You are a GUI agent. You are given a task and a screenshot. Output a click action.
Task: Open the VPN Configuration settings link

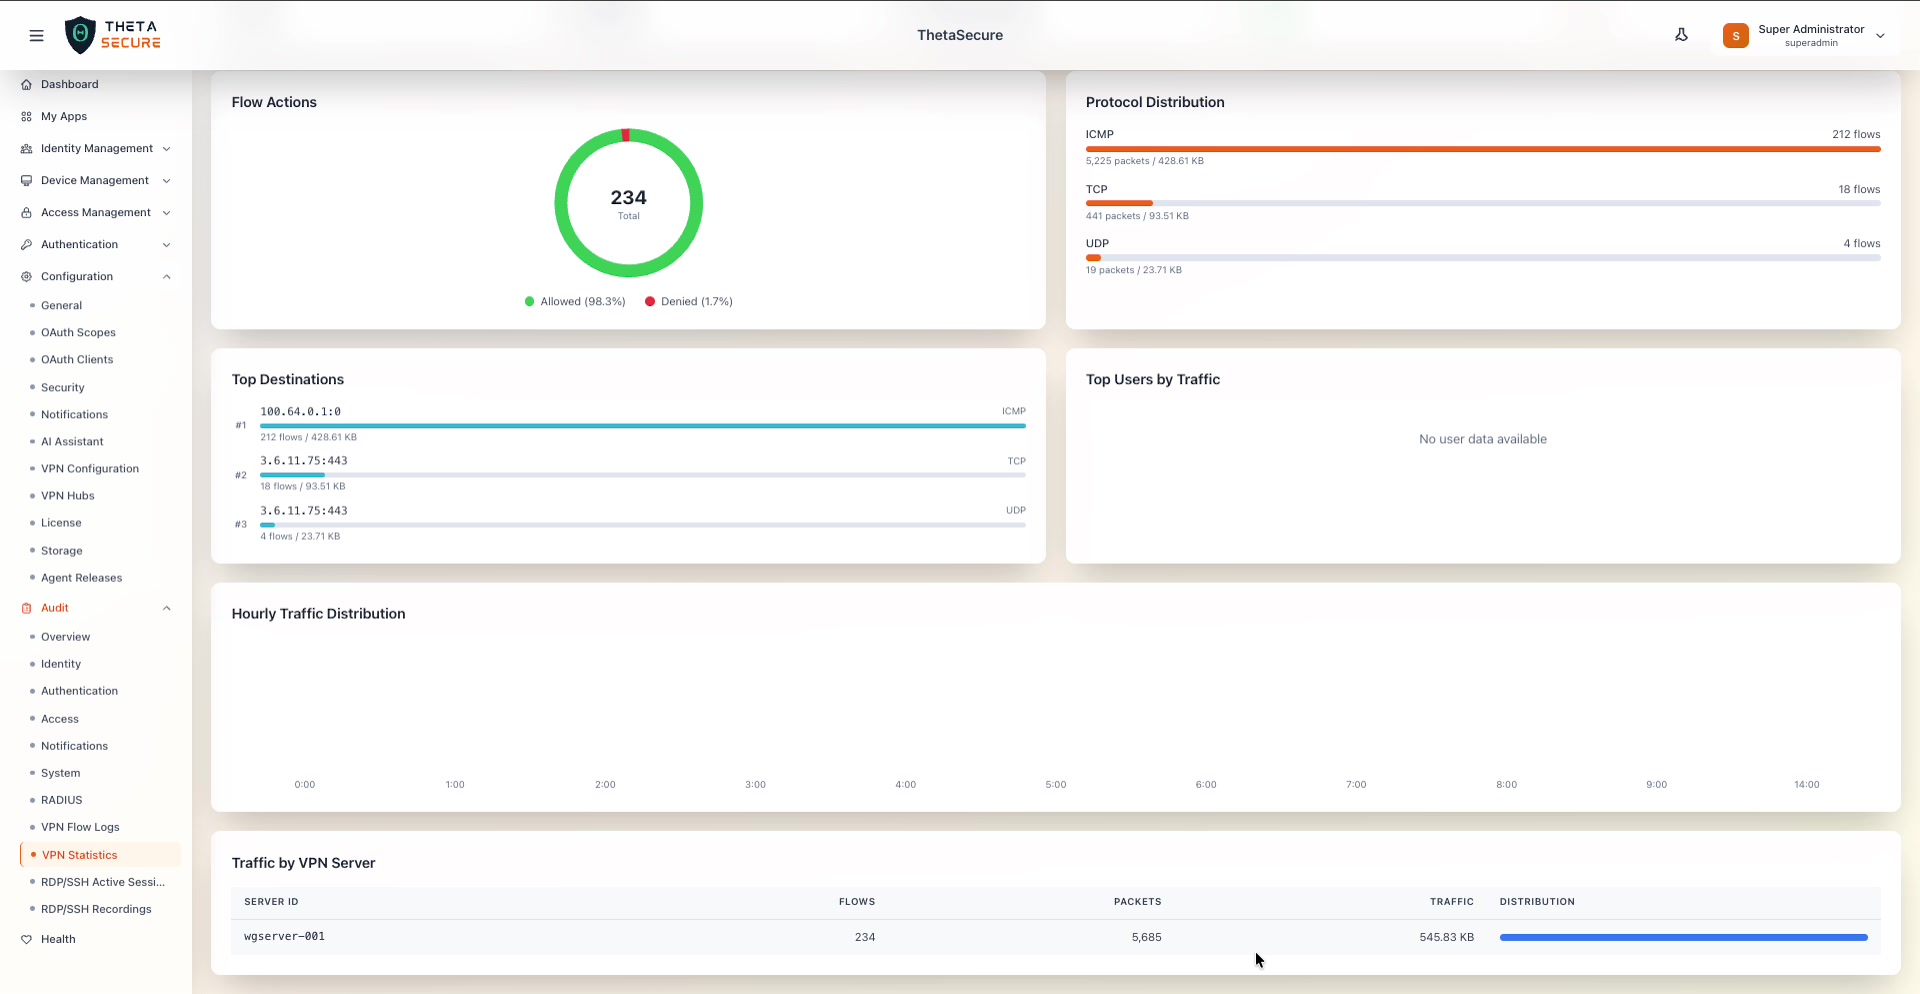[89, 468]
